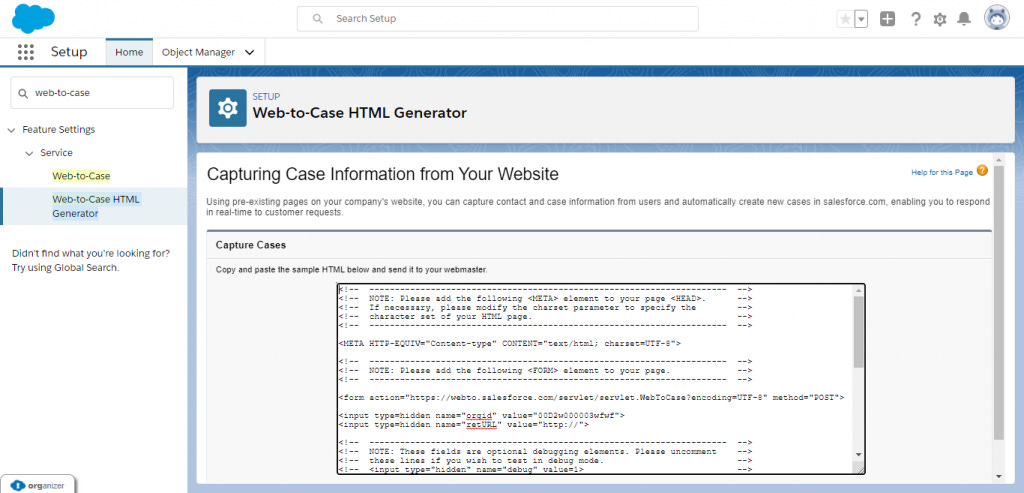Click the gear icon beside the page title
The width and height of the screenshot is (1024, 493).
(x=227, y=108)
